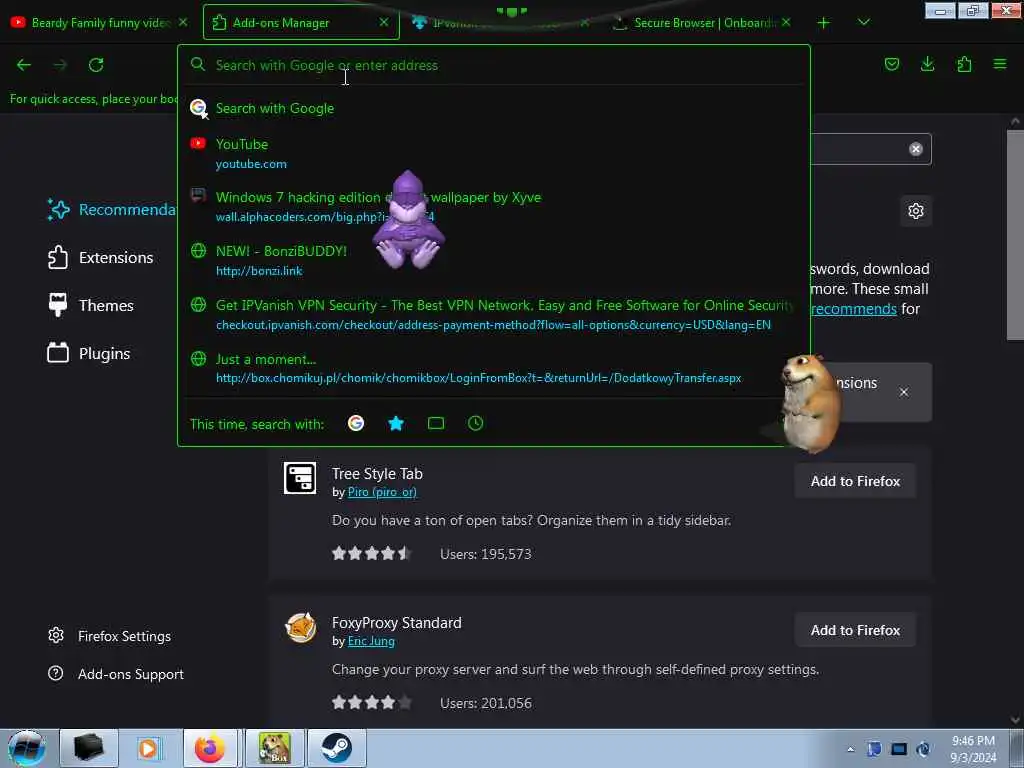Viewport: 1024px width, 768px height.
Task: Open the media player taskbar icon
Action: 148,748
